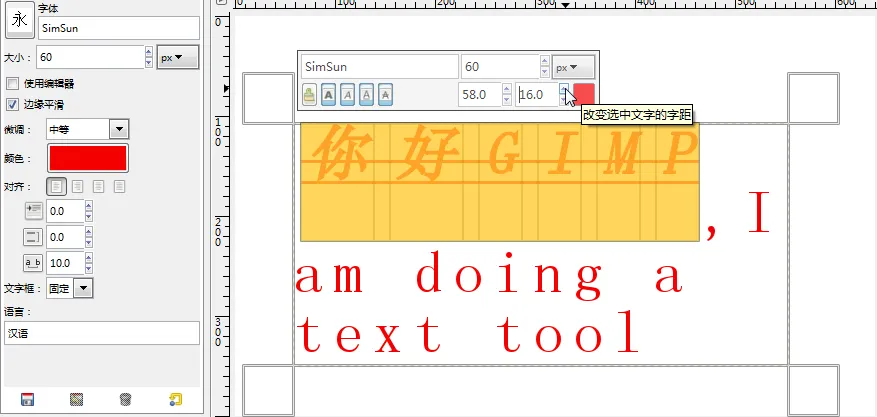Open the 文字框 dropdown showing 固定
The image size is (877, 417).
69,288
